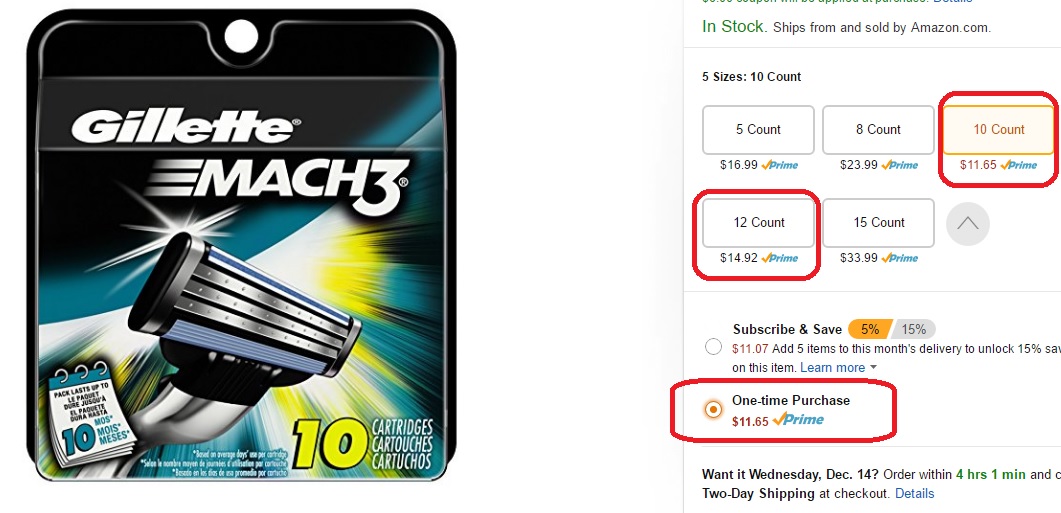This screenshot has height=513, width=1061.
Task: Open Details link next to Two-Day Shipping
Action: click(x=914, y=493)
